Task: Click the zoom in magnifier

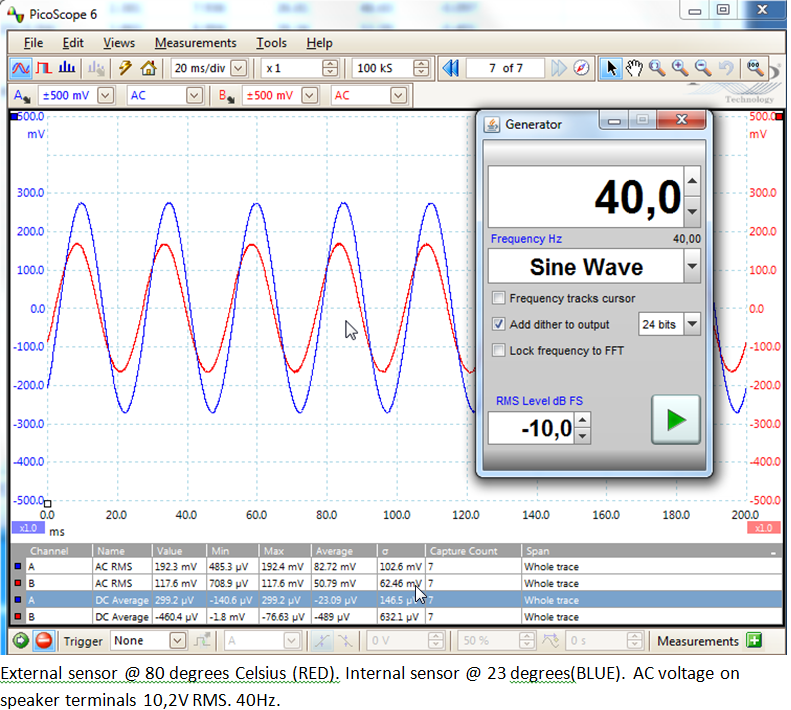Action: [x=680, y=68]
